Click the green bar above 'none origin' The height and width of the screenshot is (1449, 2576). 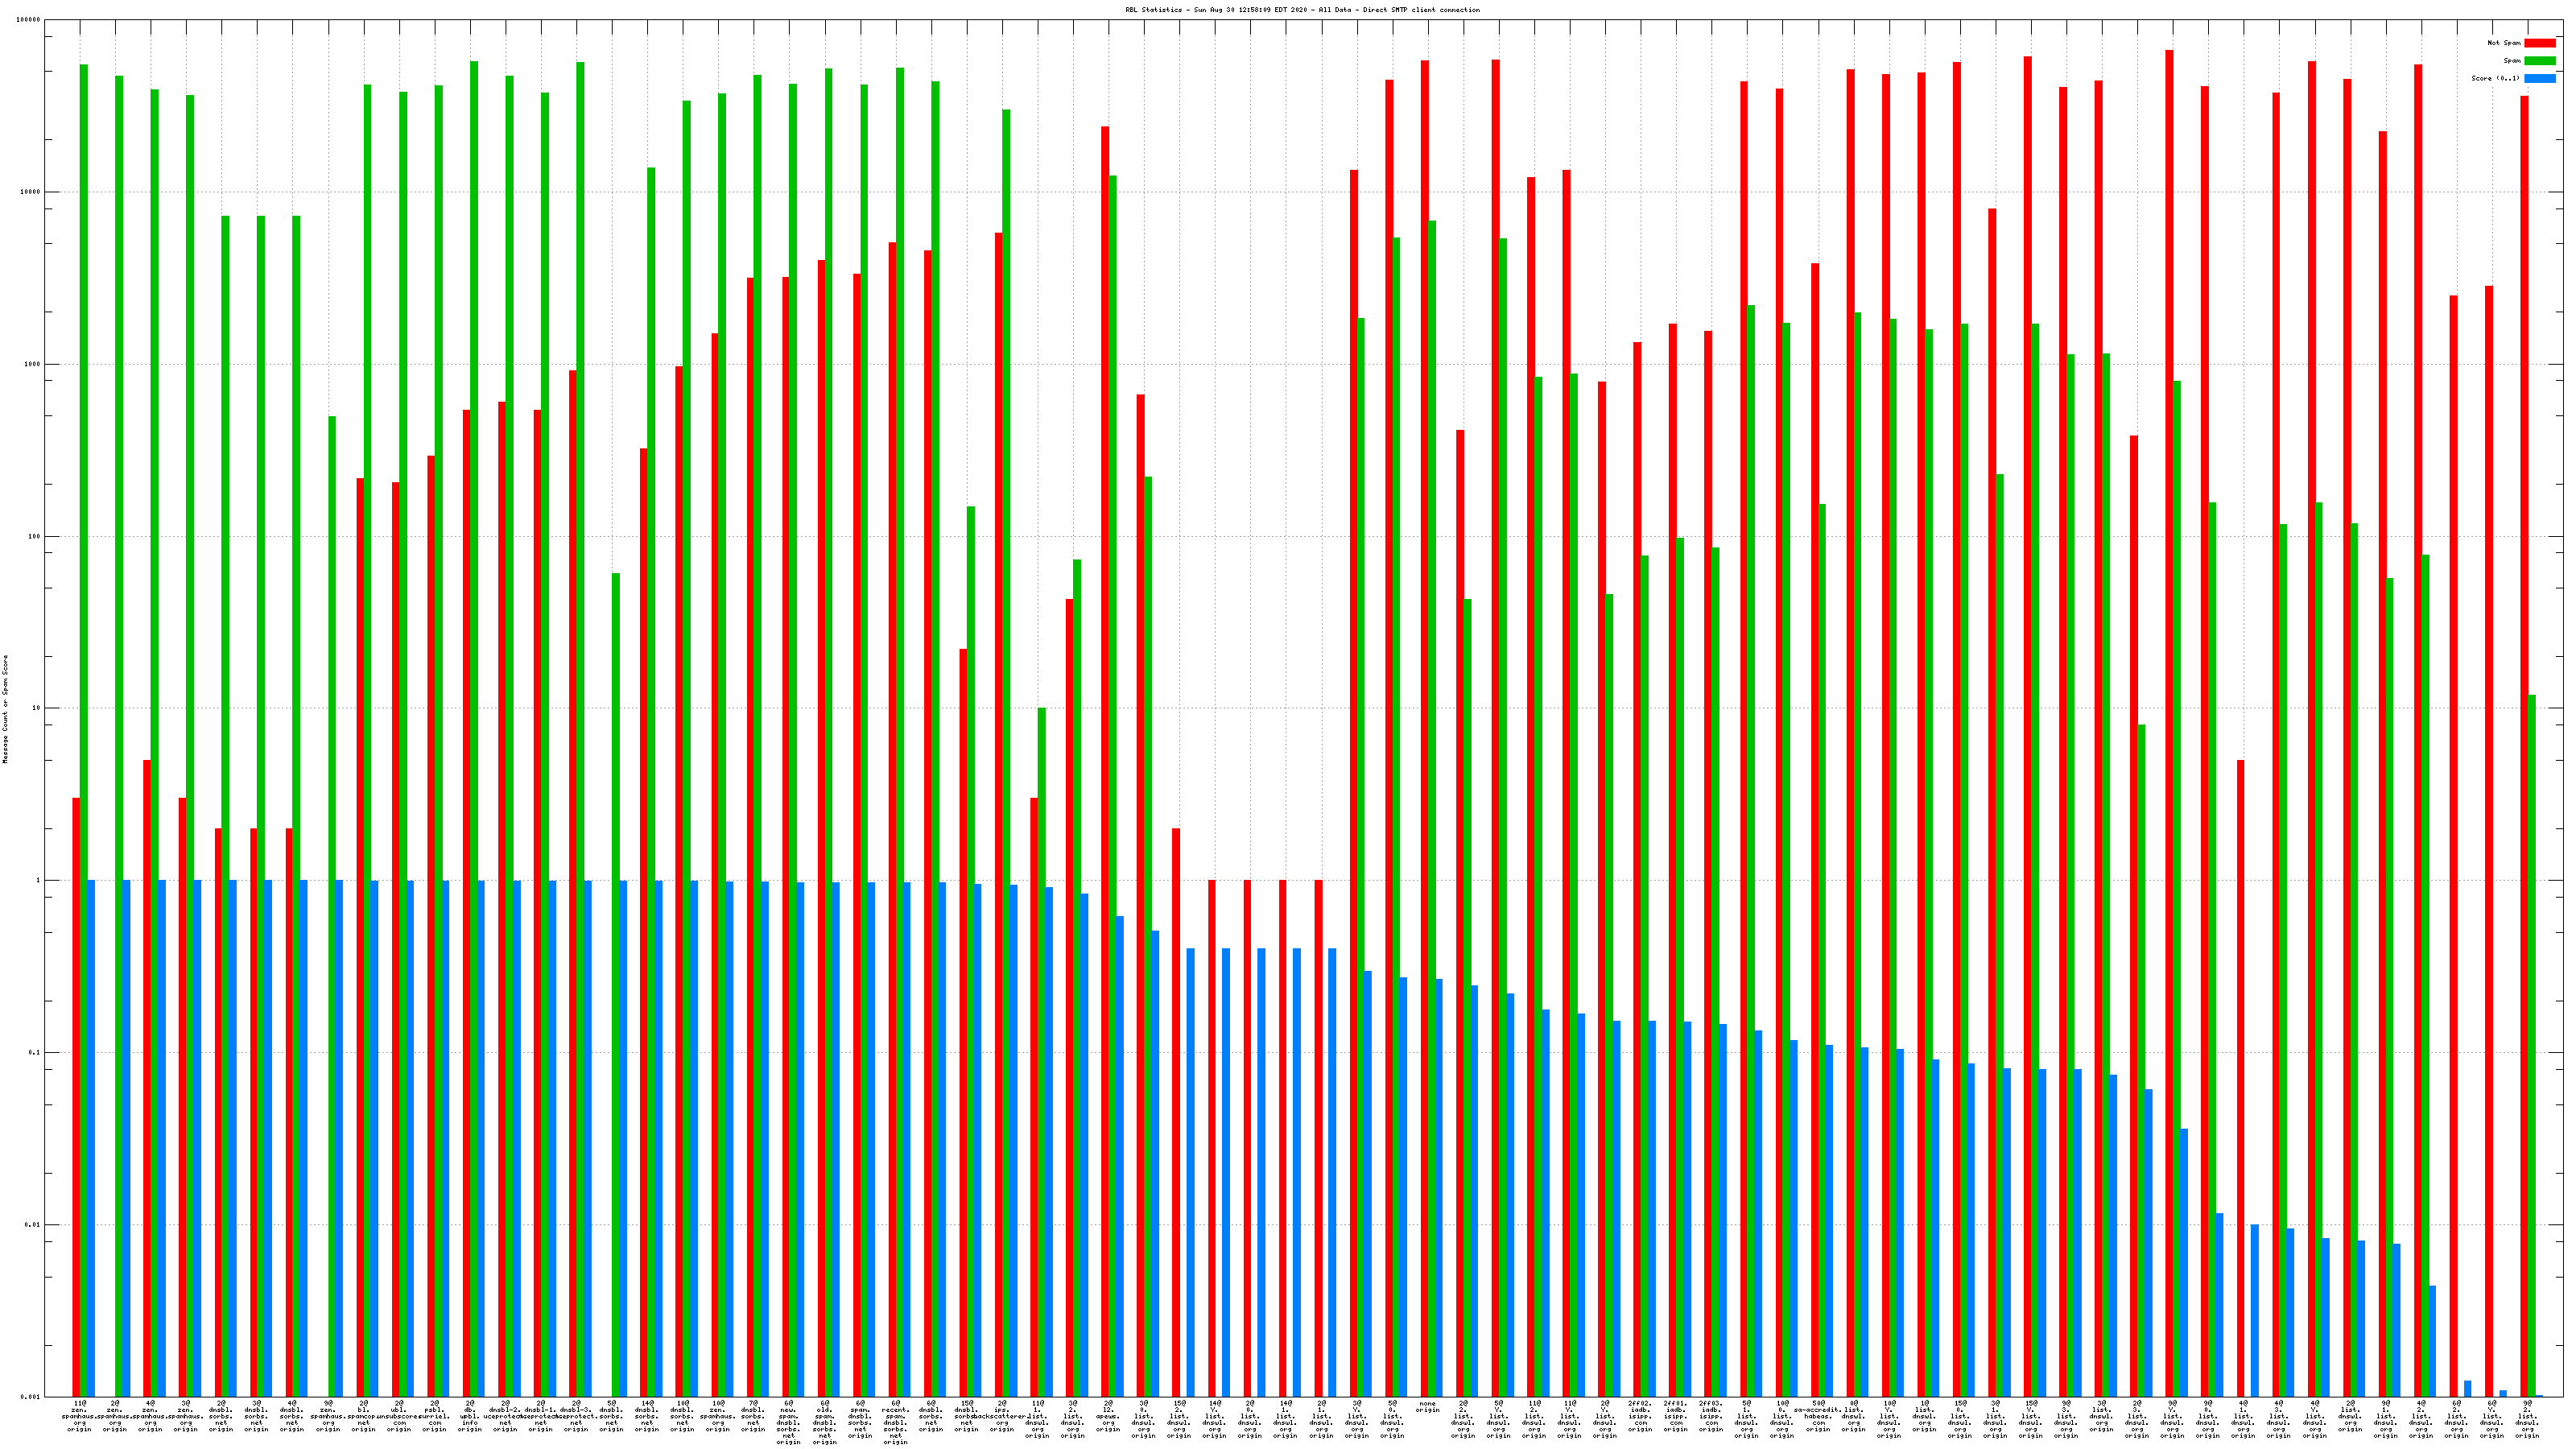click(x=1432, y=700)
